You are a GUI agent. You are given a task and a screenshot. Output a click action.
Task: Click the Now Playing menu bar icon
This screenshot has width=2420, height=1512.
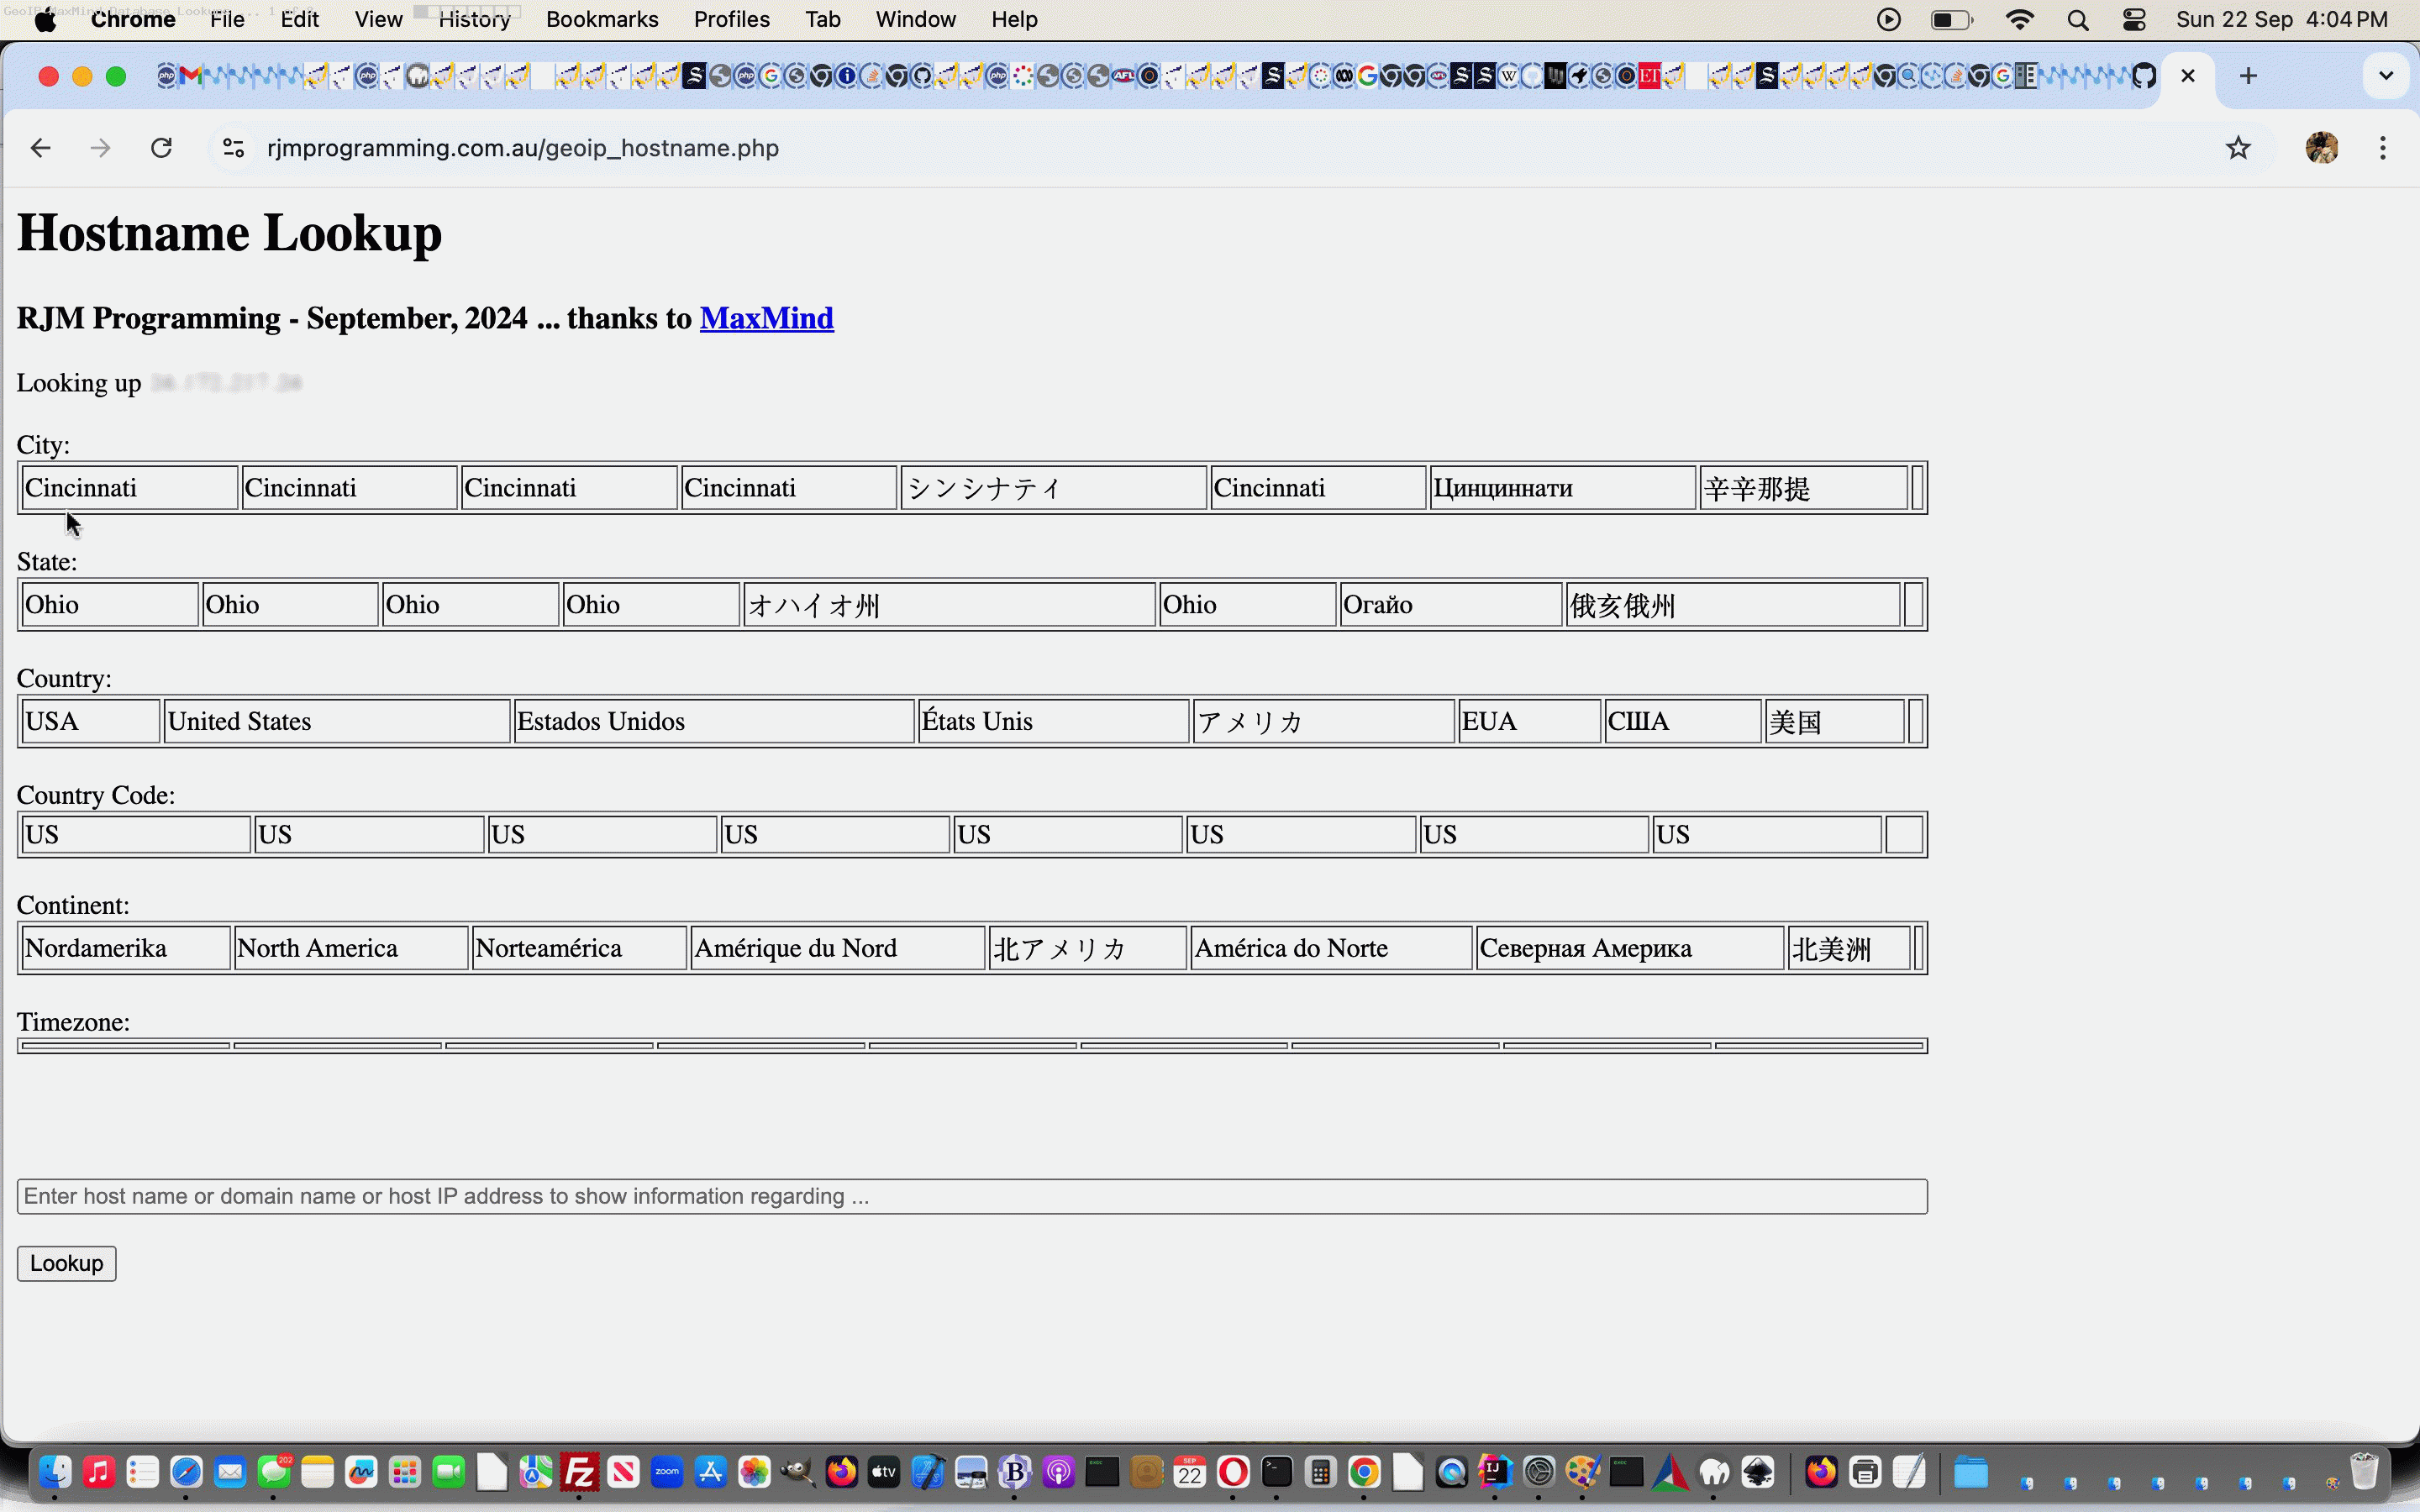point(1888,20)
